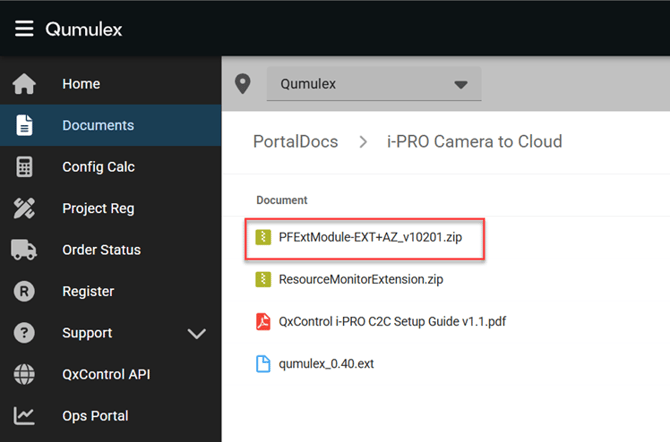Click the Order Status truck icon
This screenshot has width=670, height=442.
[24, 250]
